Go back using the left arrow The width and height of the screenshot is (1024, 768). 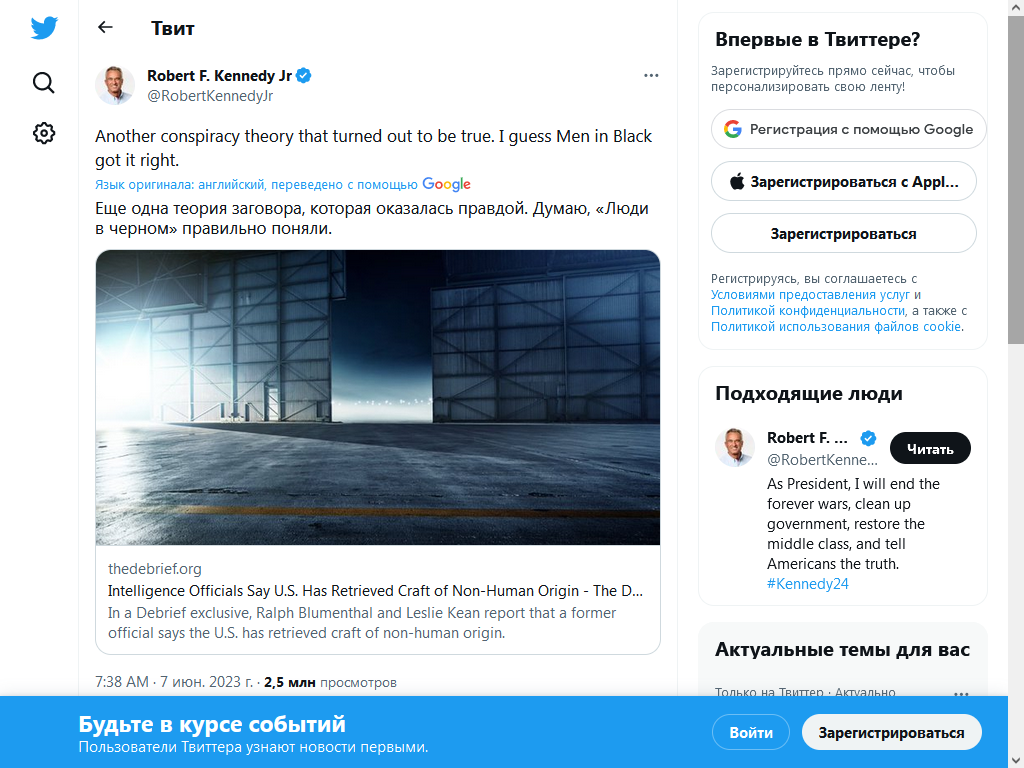(105, 27)
